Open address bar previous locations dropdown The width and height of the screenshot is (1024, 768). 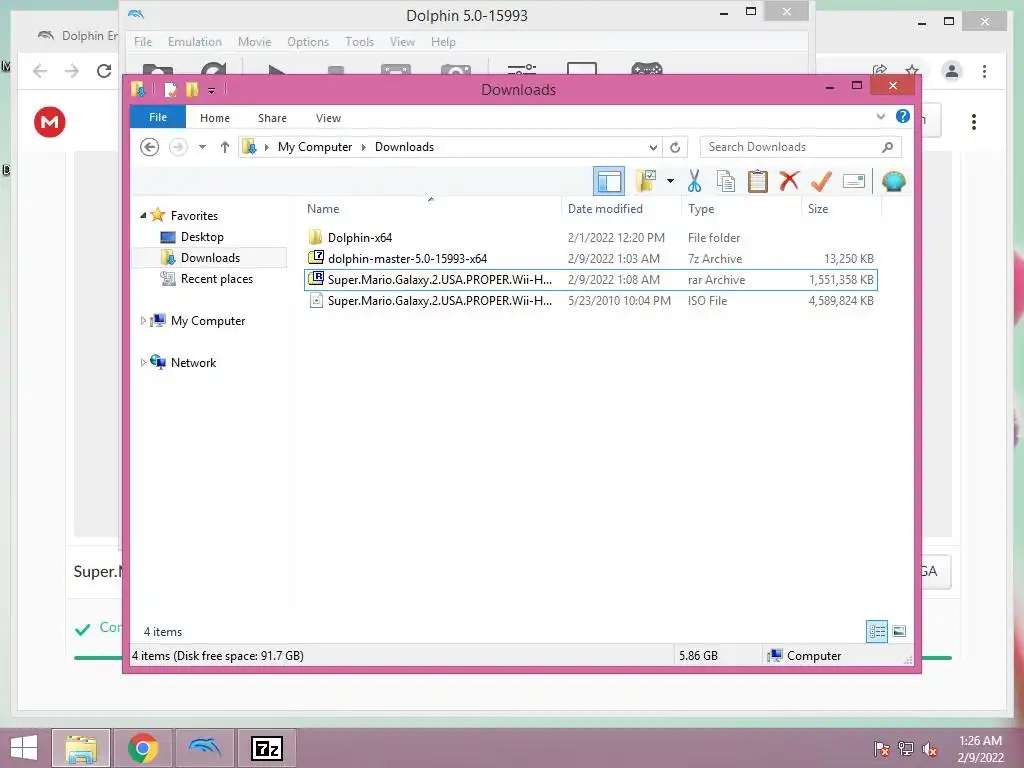(x=652, y=148)
